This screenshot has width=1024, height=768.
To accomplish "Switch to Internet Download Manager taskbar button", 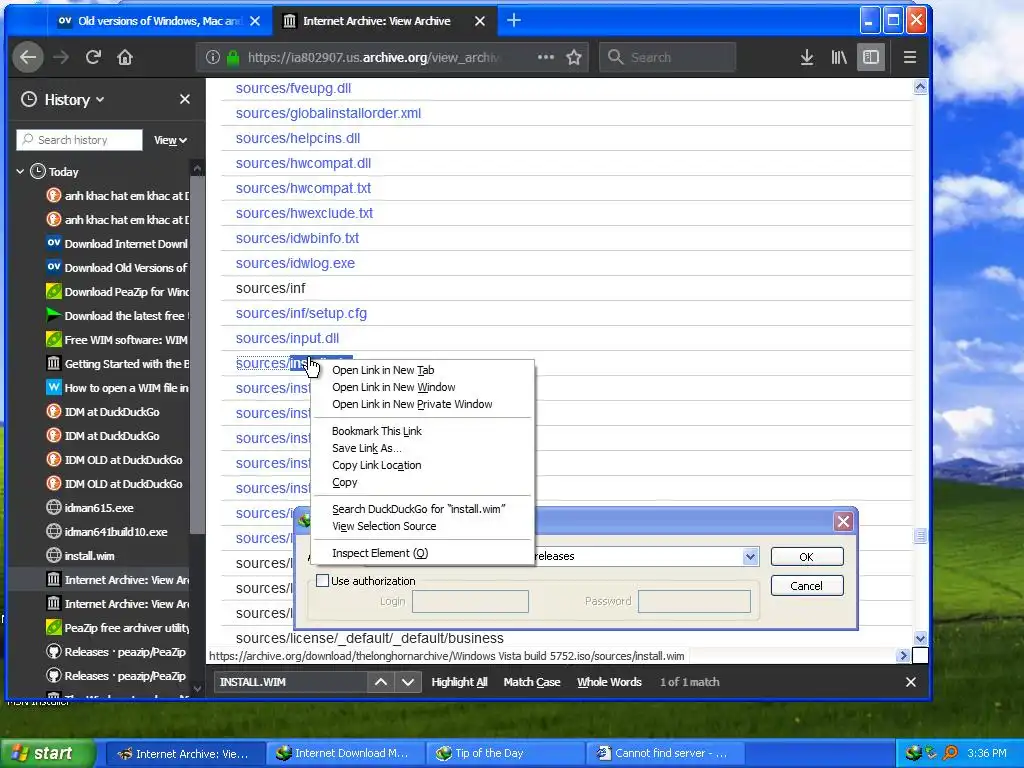I will [x=345, y=753].
